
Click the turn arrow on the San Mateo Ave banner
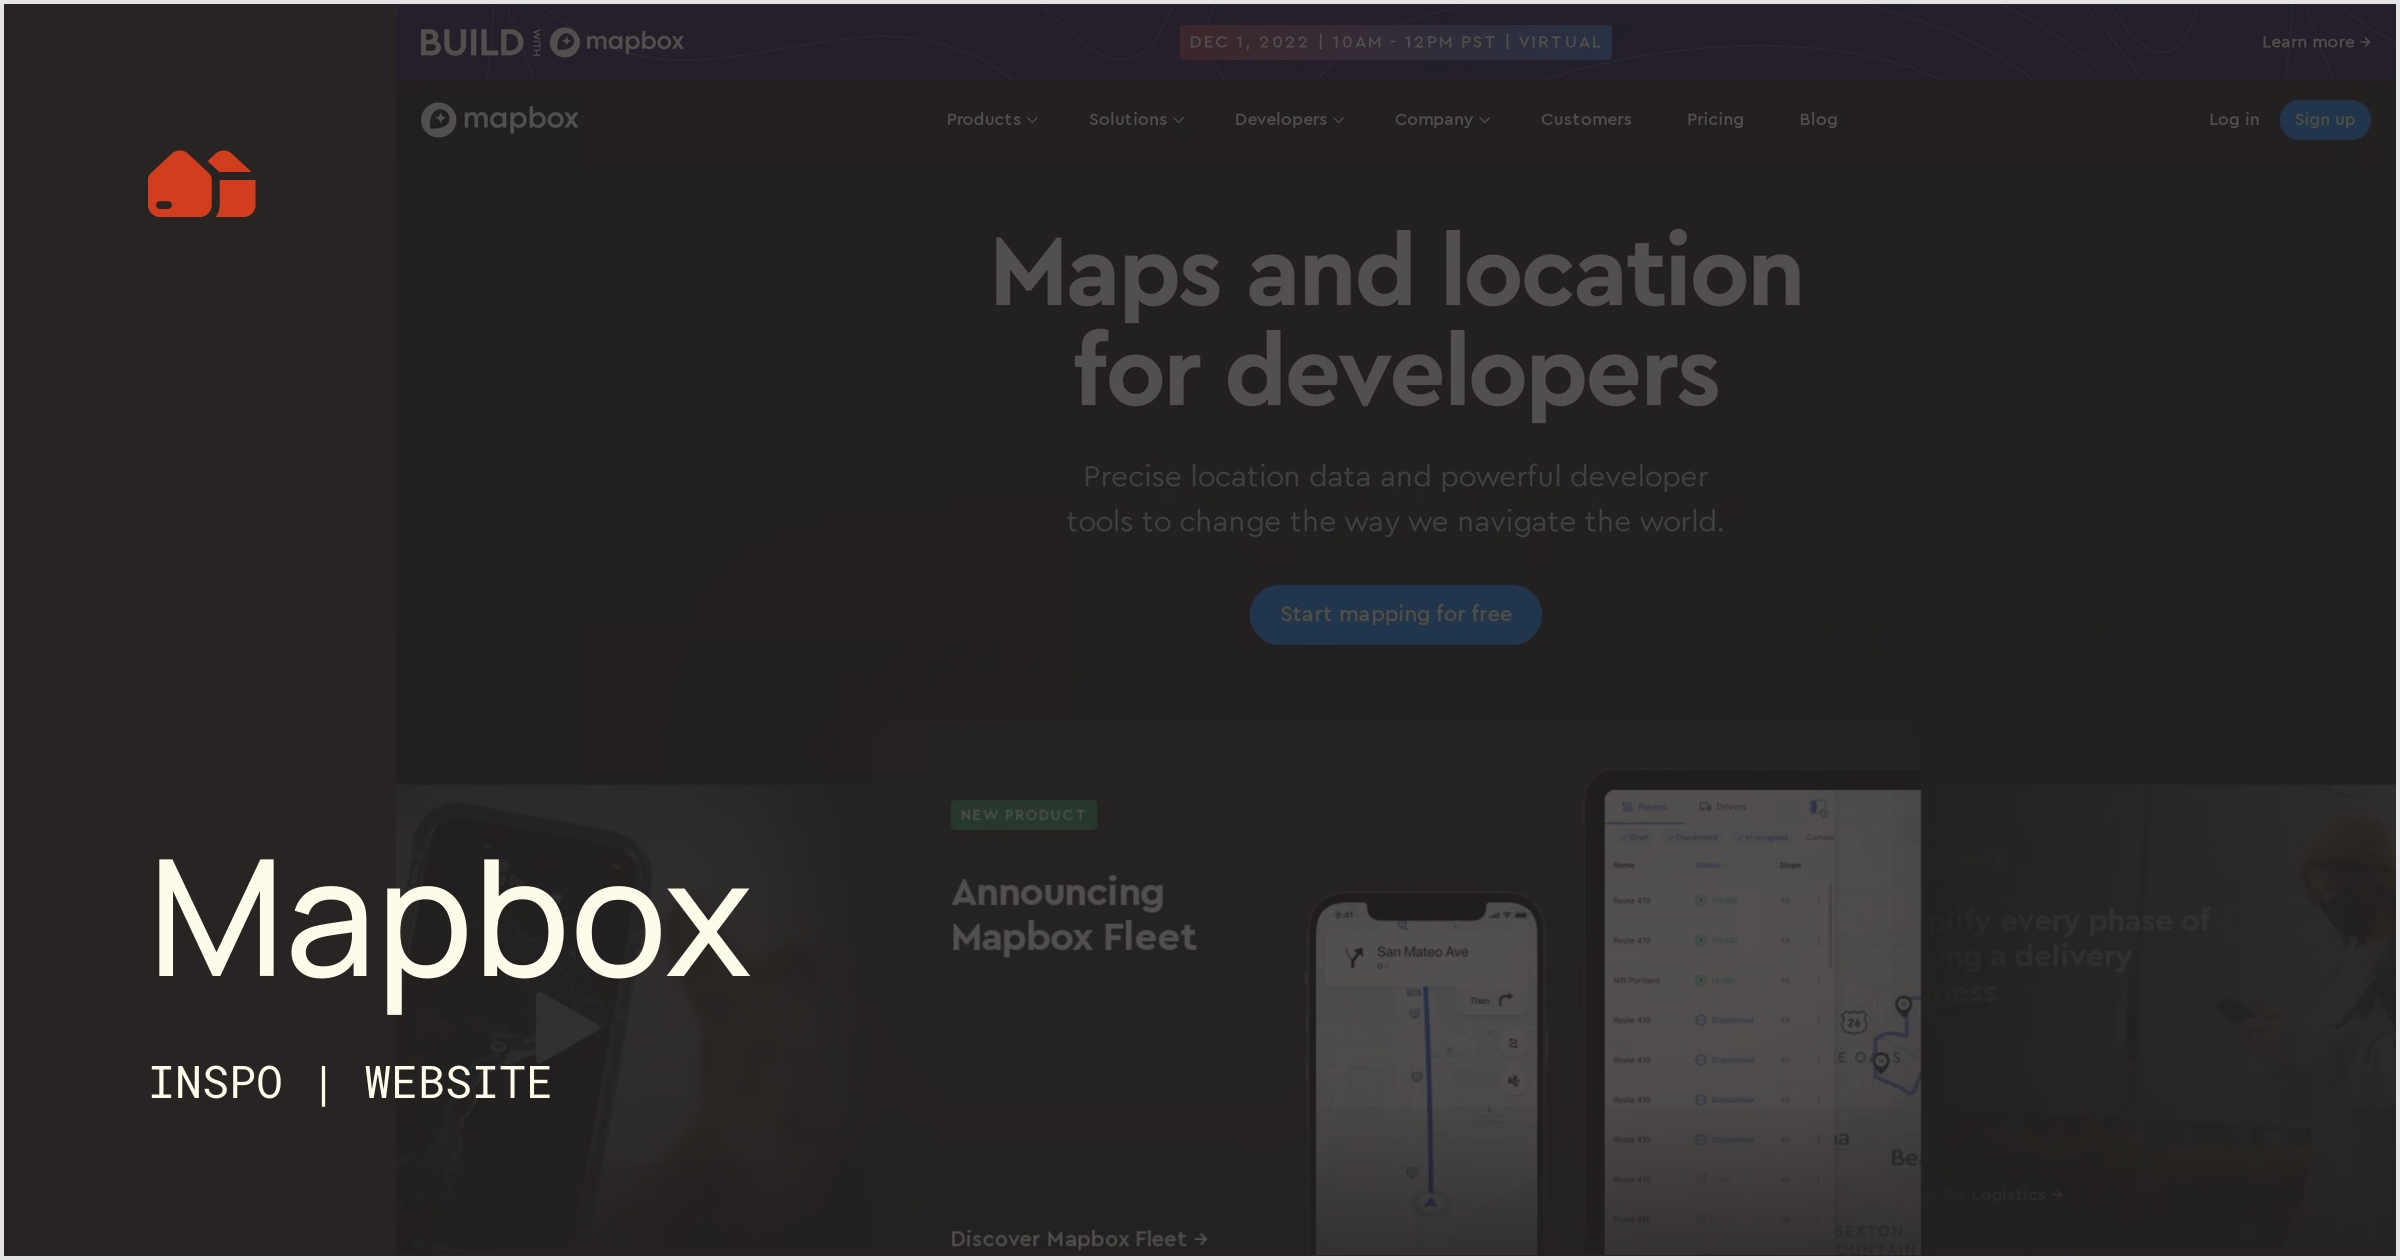click(x=1354, y=957)
